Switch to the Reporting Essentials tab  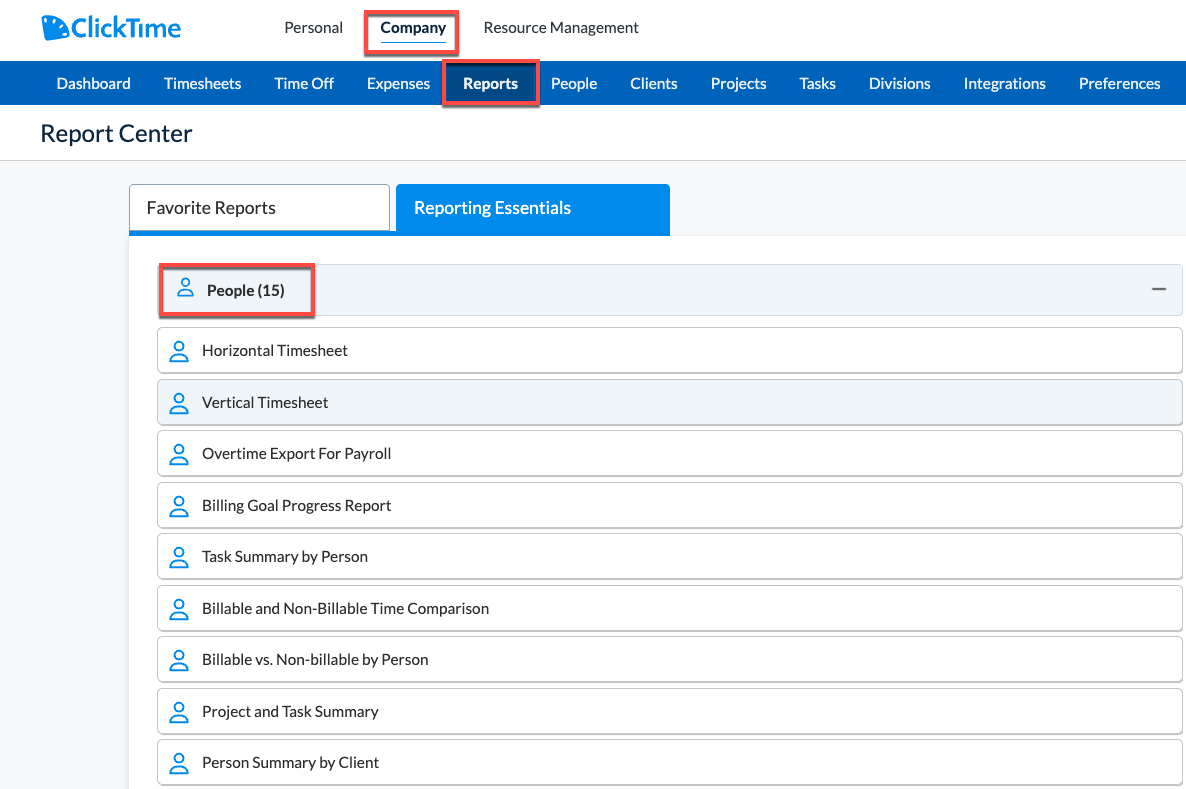point(492,208)
